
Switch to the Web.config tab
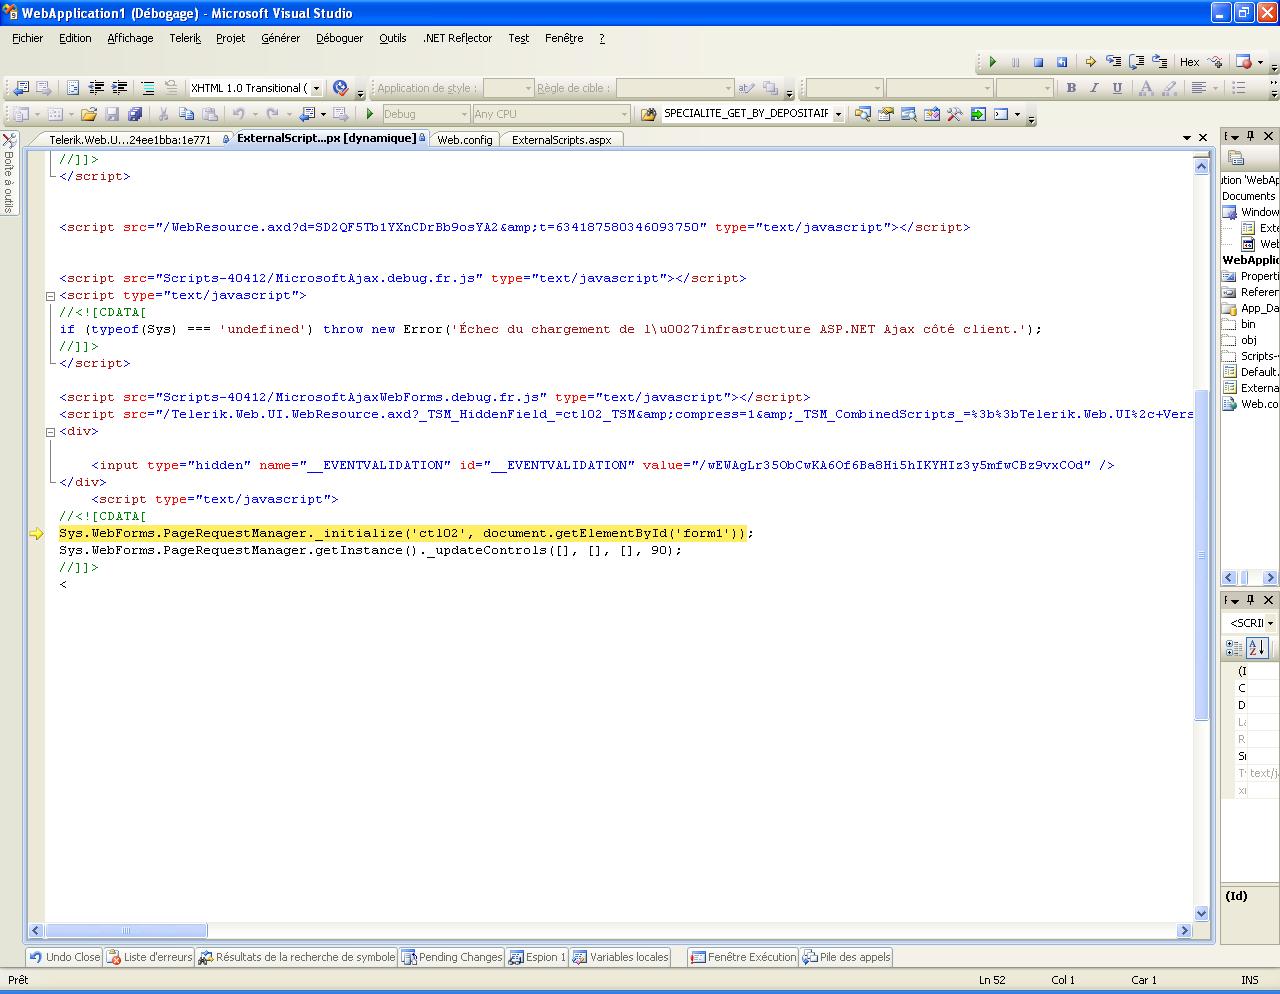tap(464, 140)
